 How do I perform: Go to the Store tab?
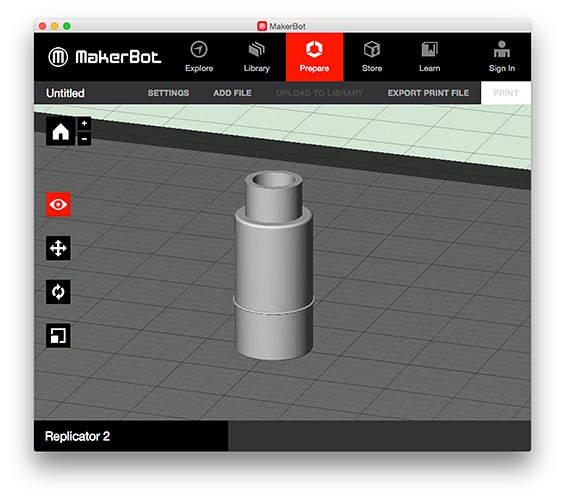(x=372, y=57)
